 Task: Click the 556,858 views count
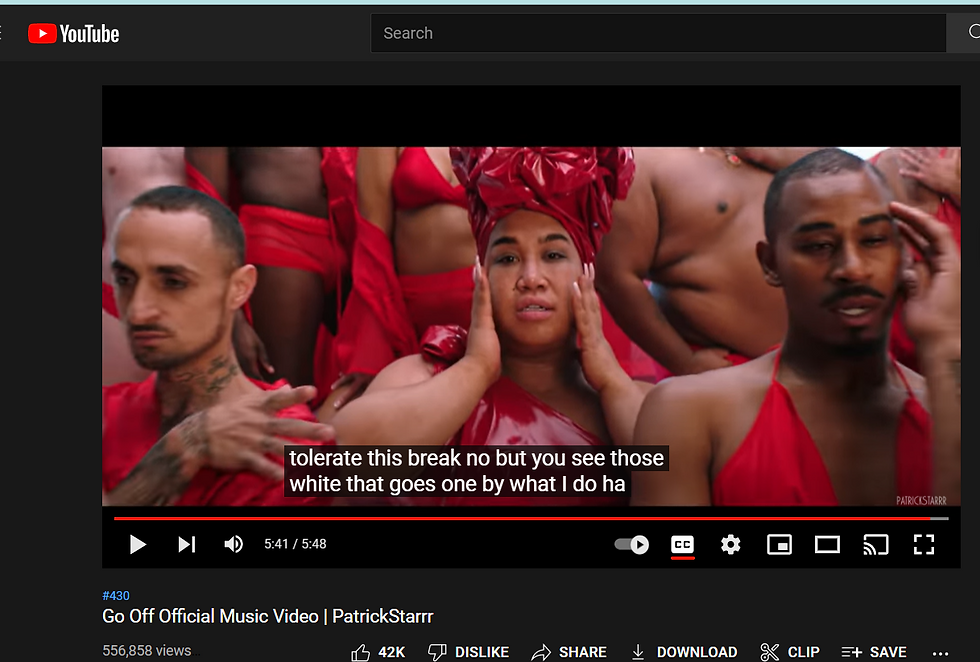point(147,651)
